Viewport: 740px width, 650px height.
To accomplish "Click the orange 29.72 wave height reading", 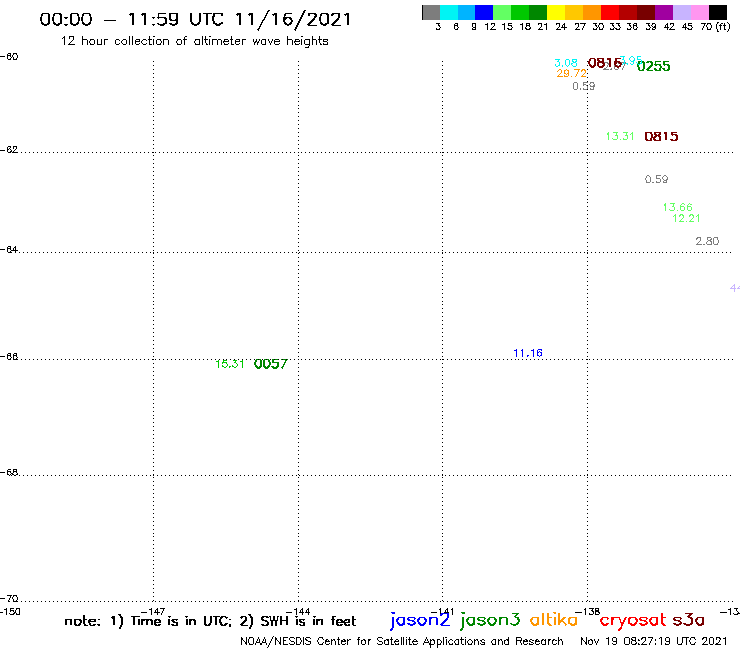I will (x=572, y=73).
